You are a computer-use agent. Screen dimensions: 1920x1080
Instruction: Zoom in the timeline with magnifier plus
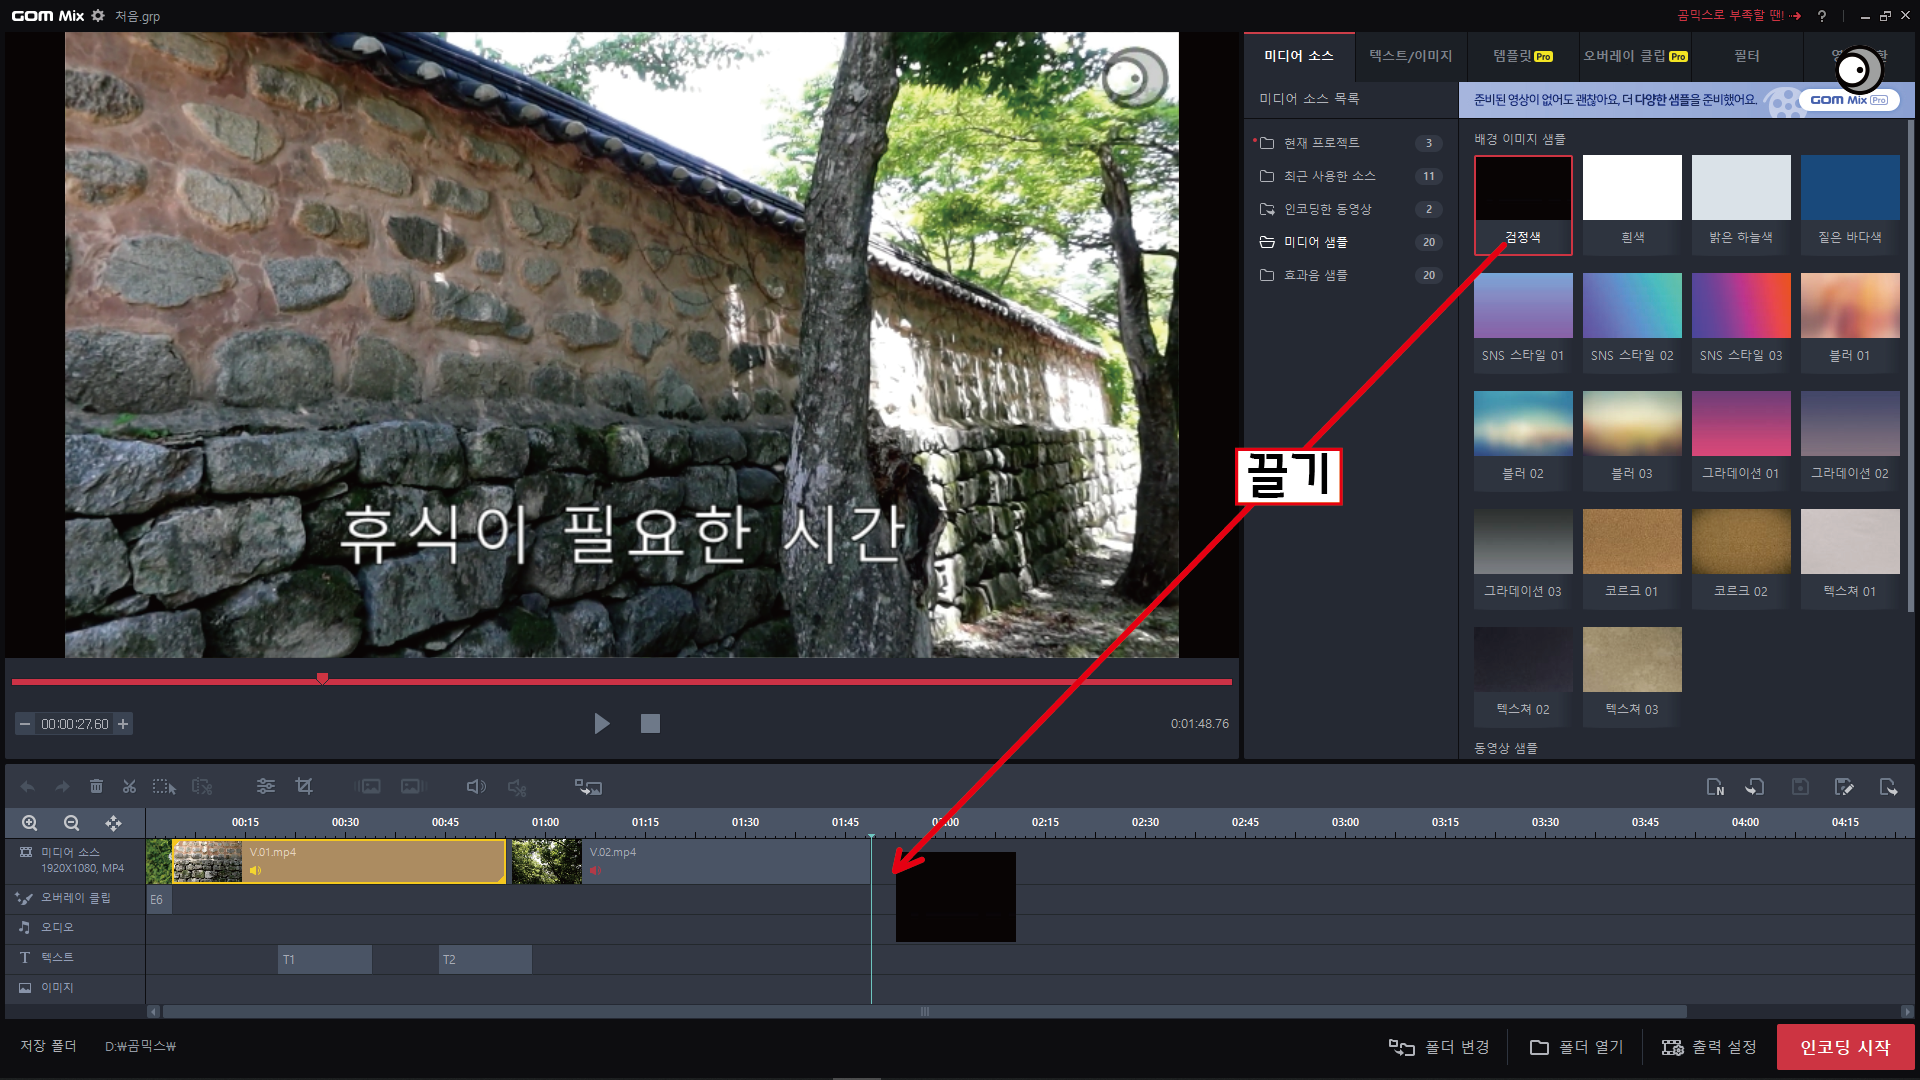[x=30, y=823]
